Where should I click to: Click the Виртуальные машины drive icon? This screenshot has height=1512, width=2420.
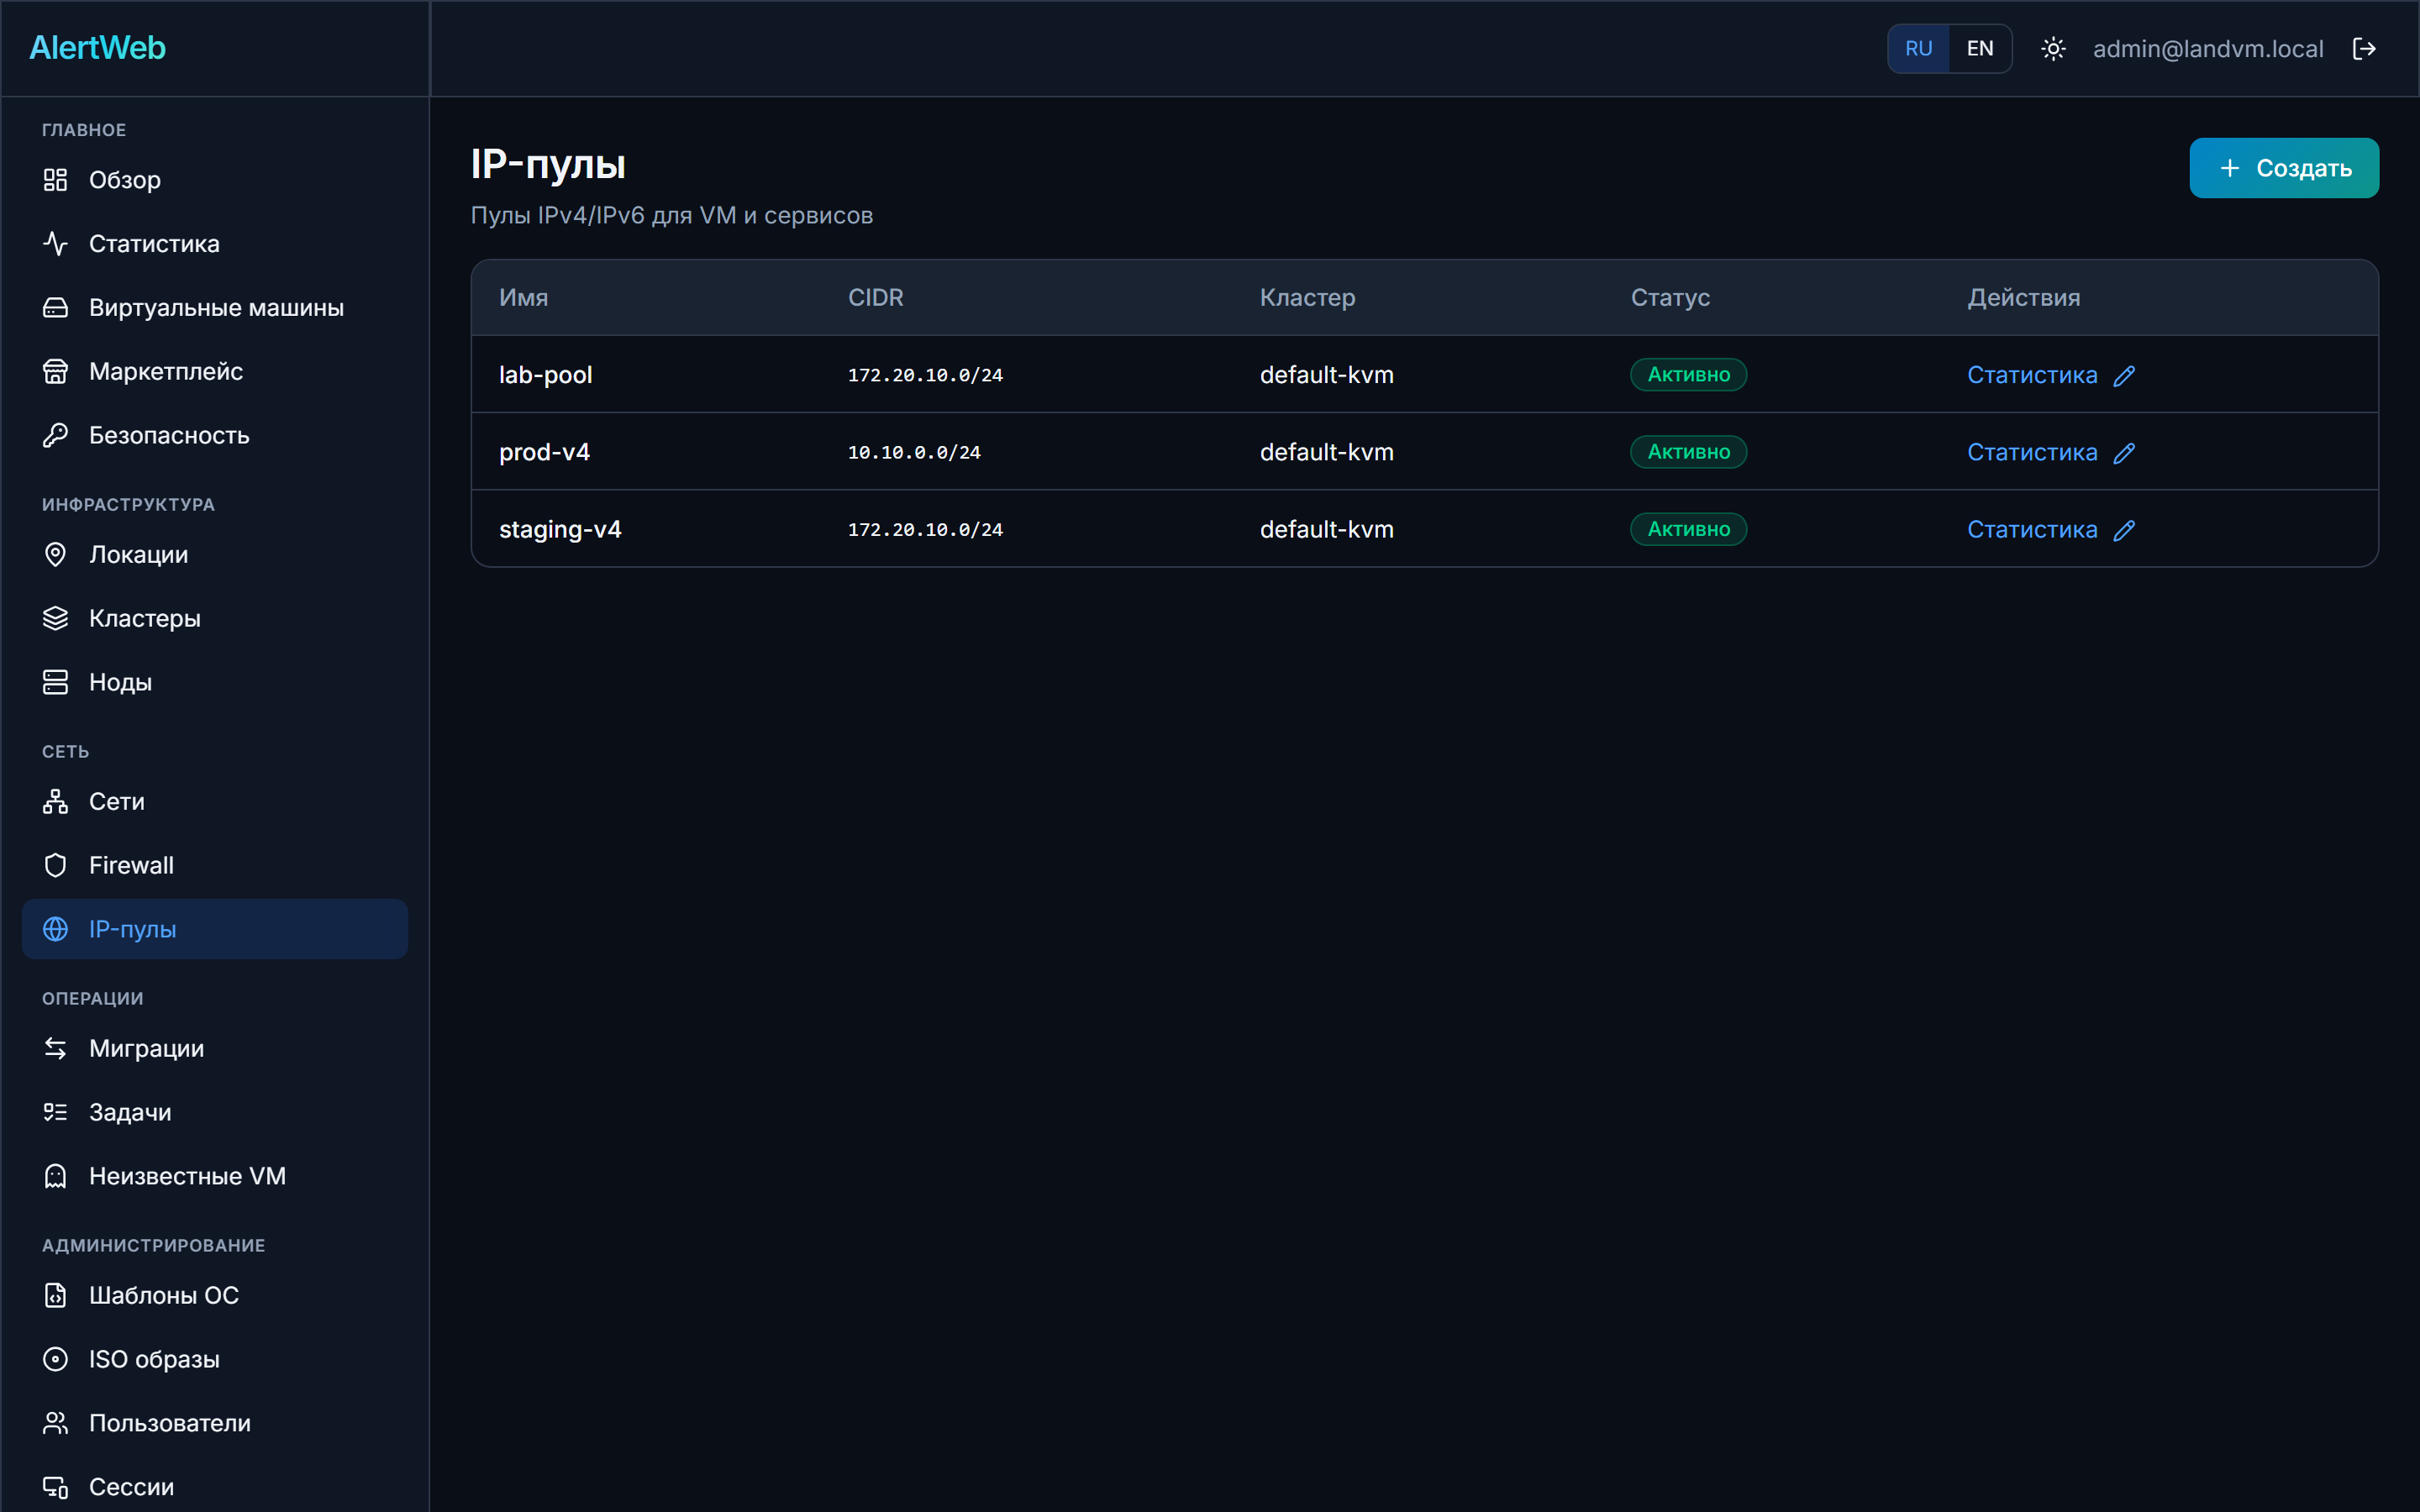[x=55, y=308]
